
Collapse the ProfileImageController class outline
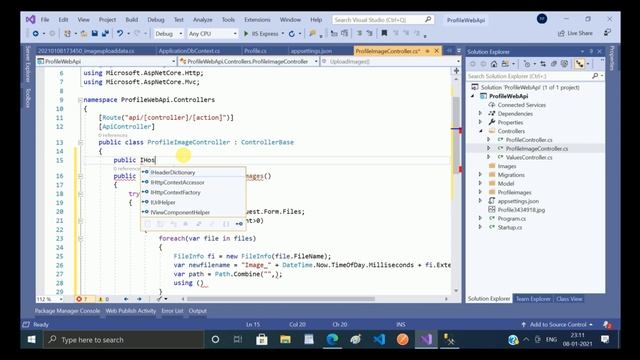click(80, 142)
